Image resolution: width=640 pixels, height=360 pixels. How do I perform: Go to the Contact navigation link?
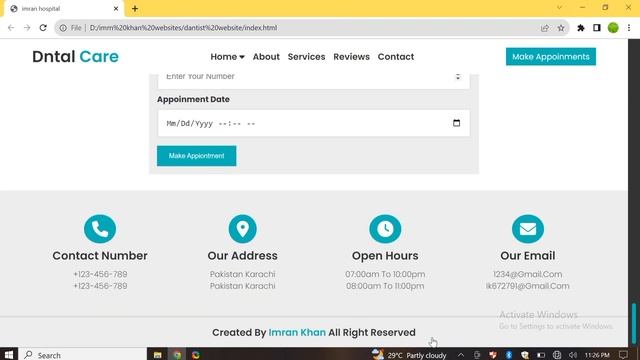pos(396,57)
